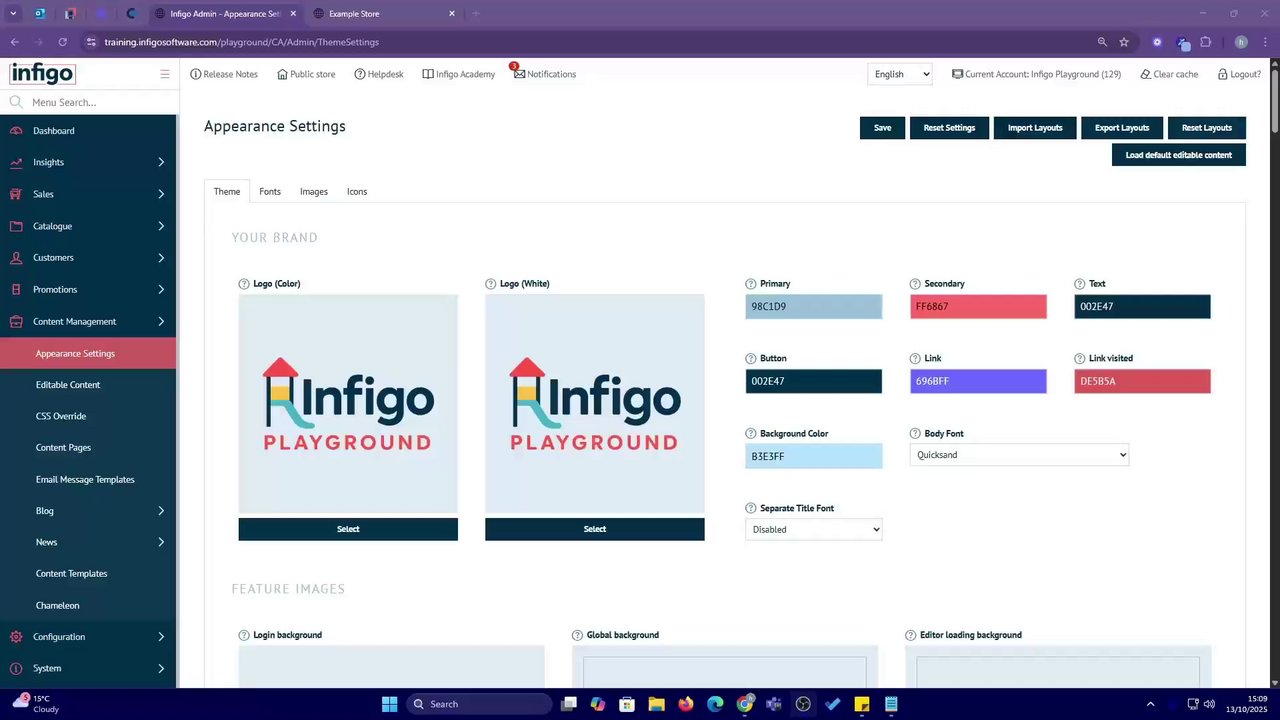Viewport: 1280px width, 720px height.
Task: Click the Catalogue folder icon in sidebar
Action: tap(16, 226)
